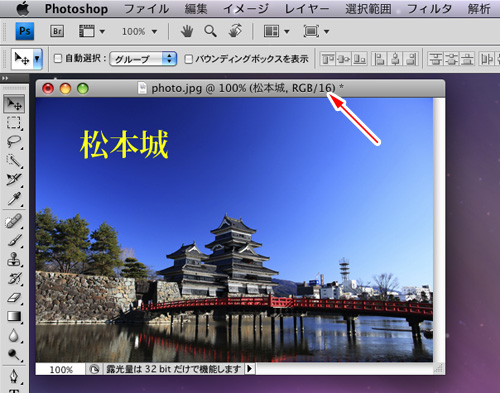Open the グループ auto-select dropdown
The width and height of the screenshot is (500, 393).
coord(143,59)
